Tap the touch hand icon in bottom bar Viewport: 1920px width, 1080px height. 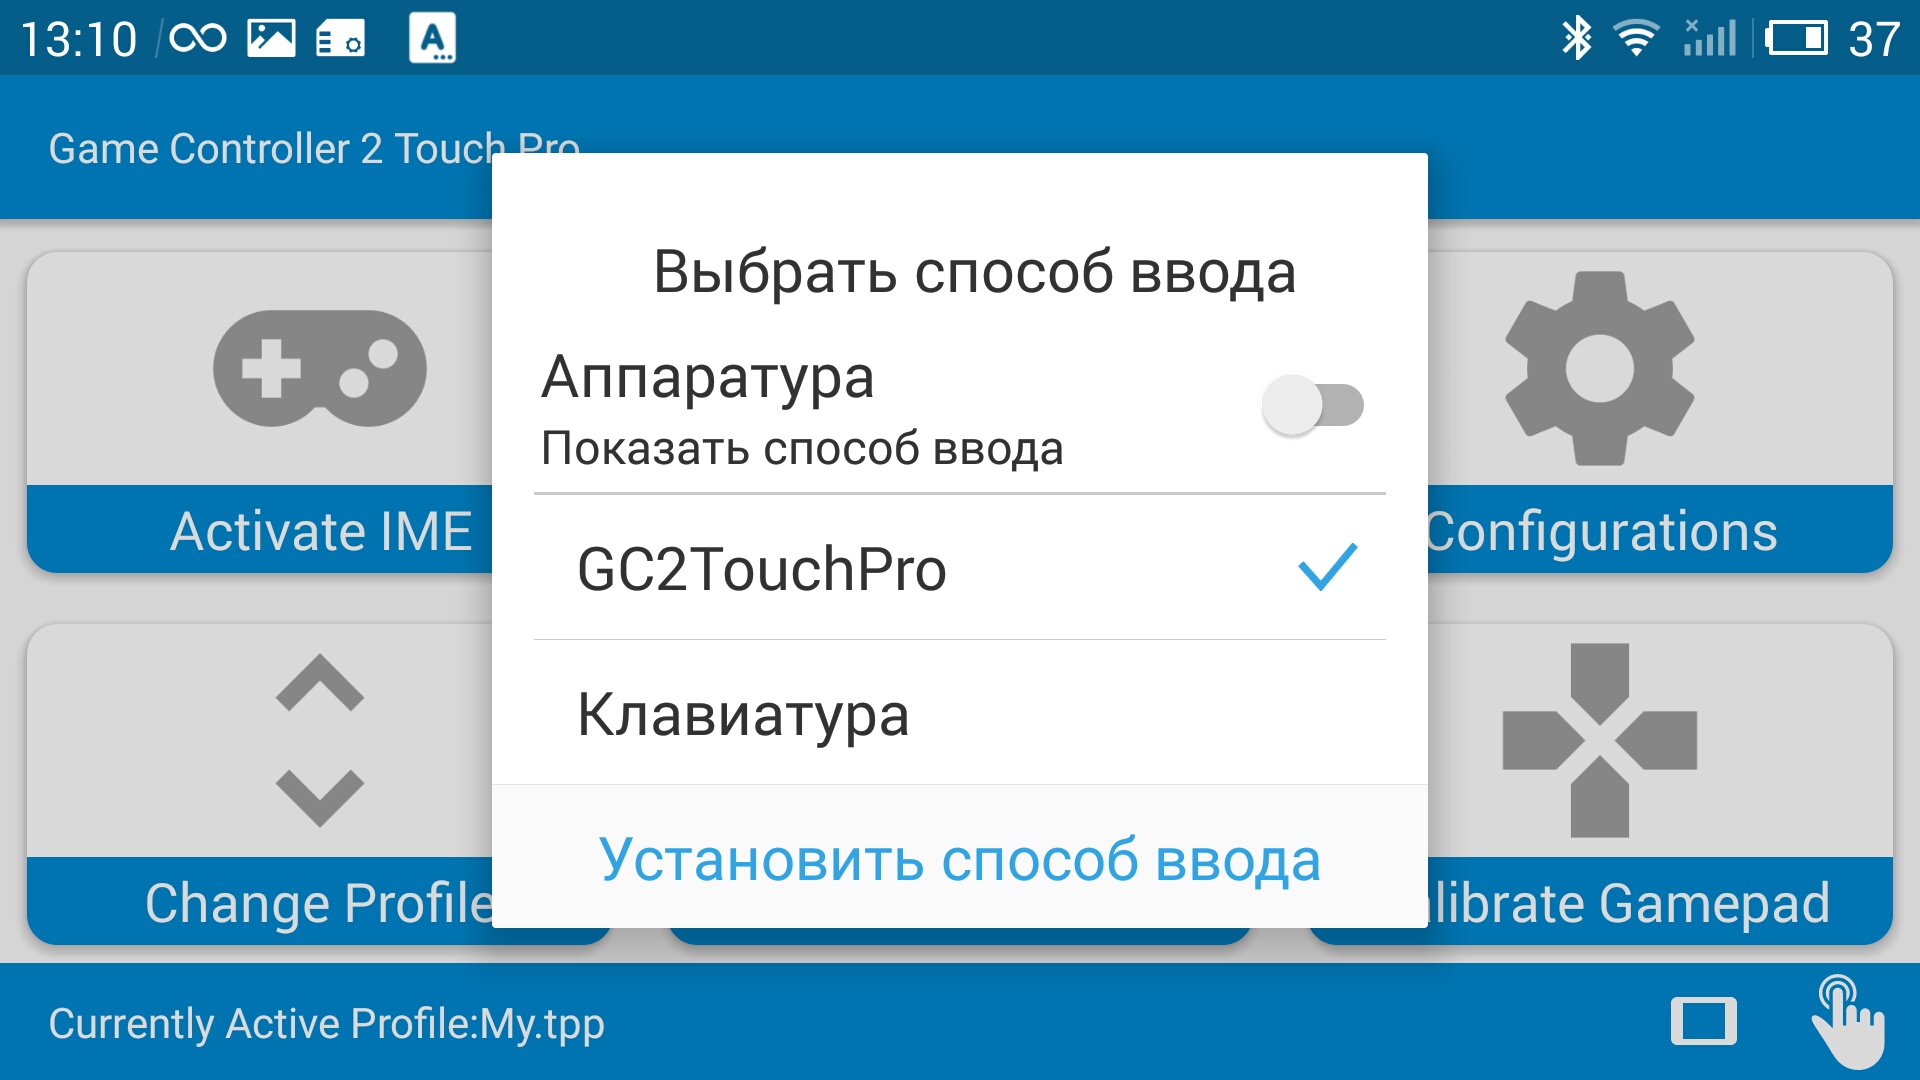pyautogui.click(x=1848, y=1022)
